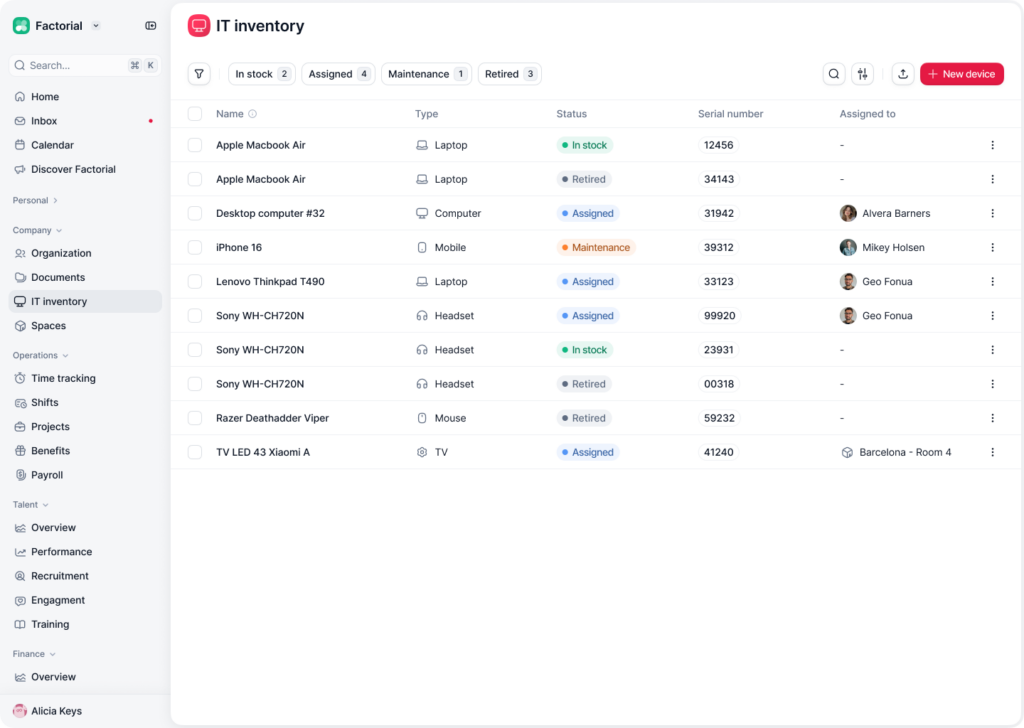This screenshot has width=1024, height=728.
Task: Filter by Maintenance tab
Action: [426, 74]
